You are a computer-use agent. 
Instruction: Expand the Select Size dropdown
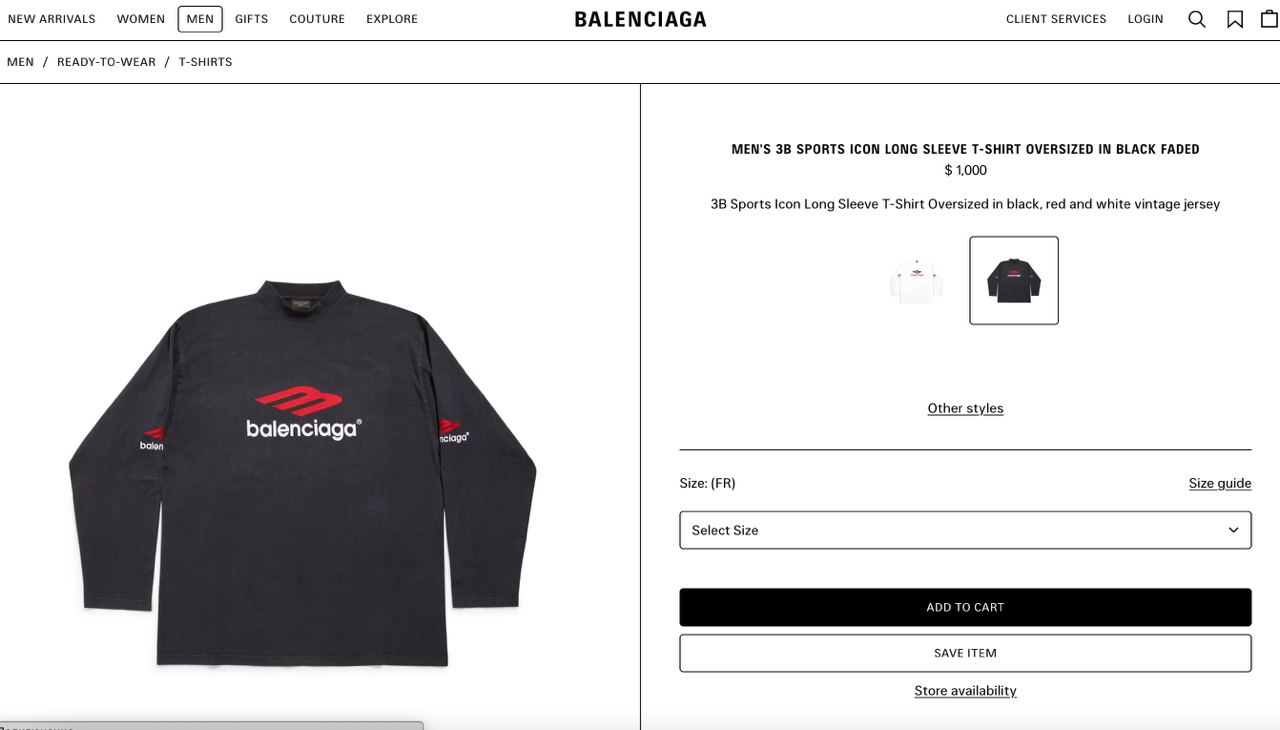point(965,530)
